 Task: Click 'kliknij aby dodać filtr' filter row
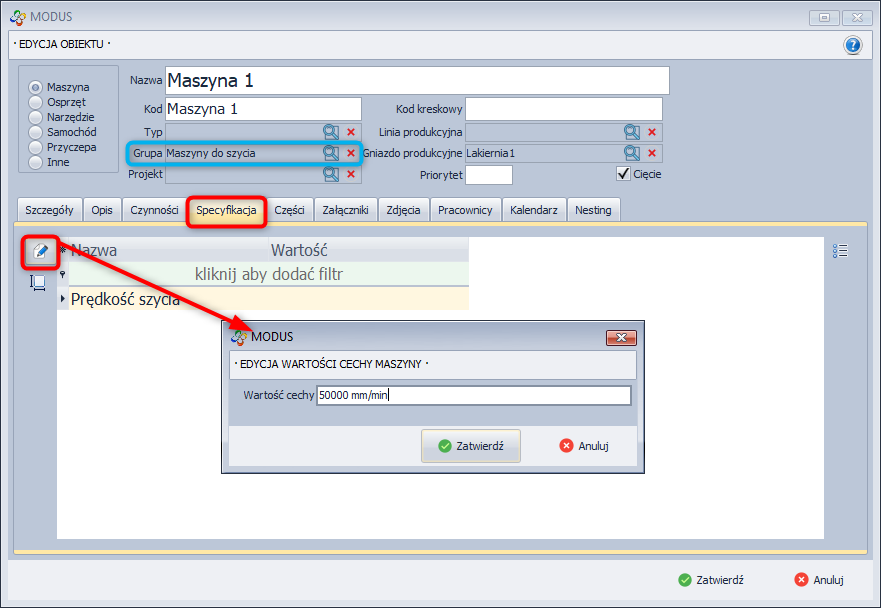(x=269, y=274)
